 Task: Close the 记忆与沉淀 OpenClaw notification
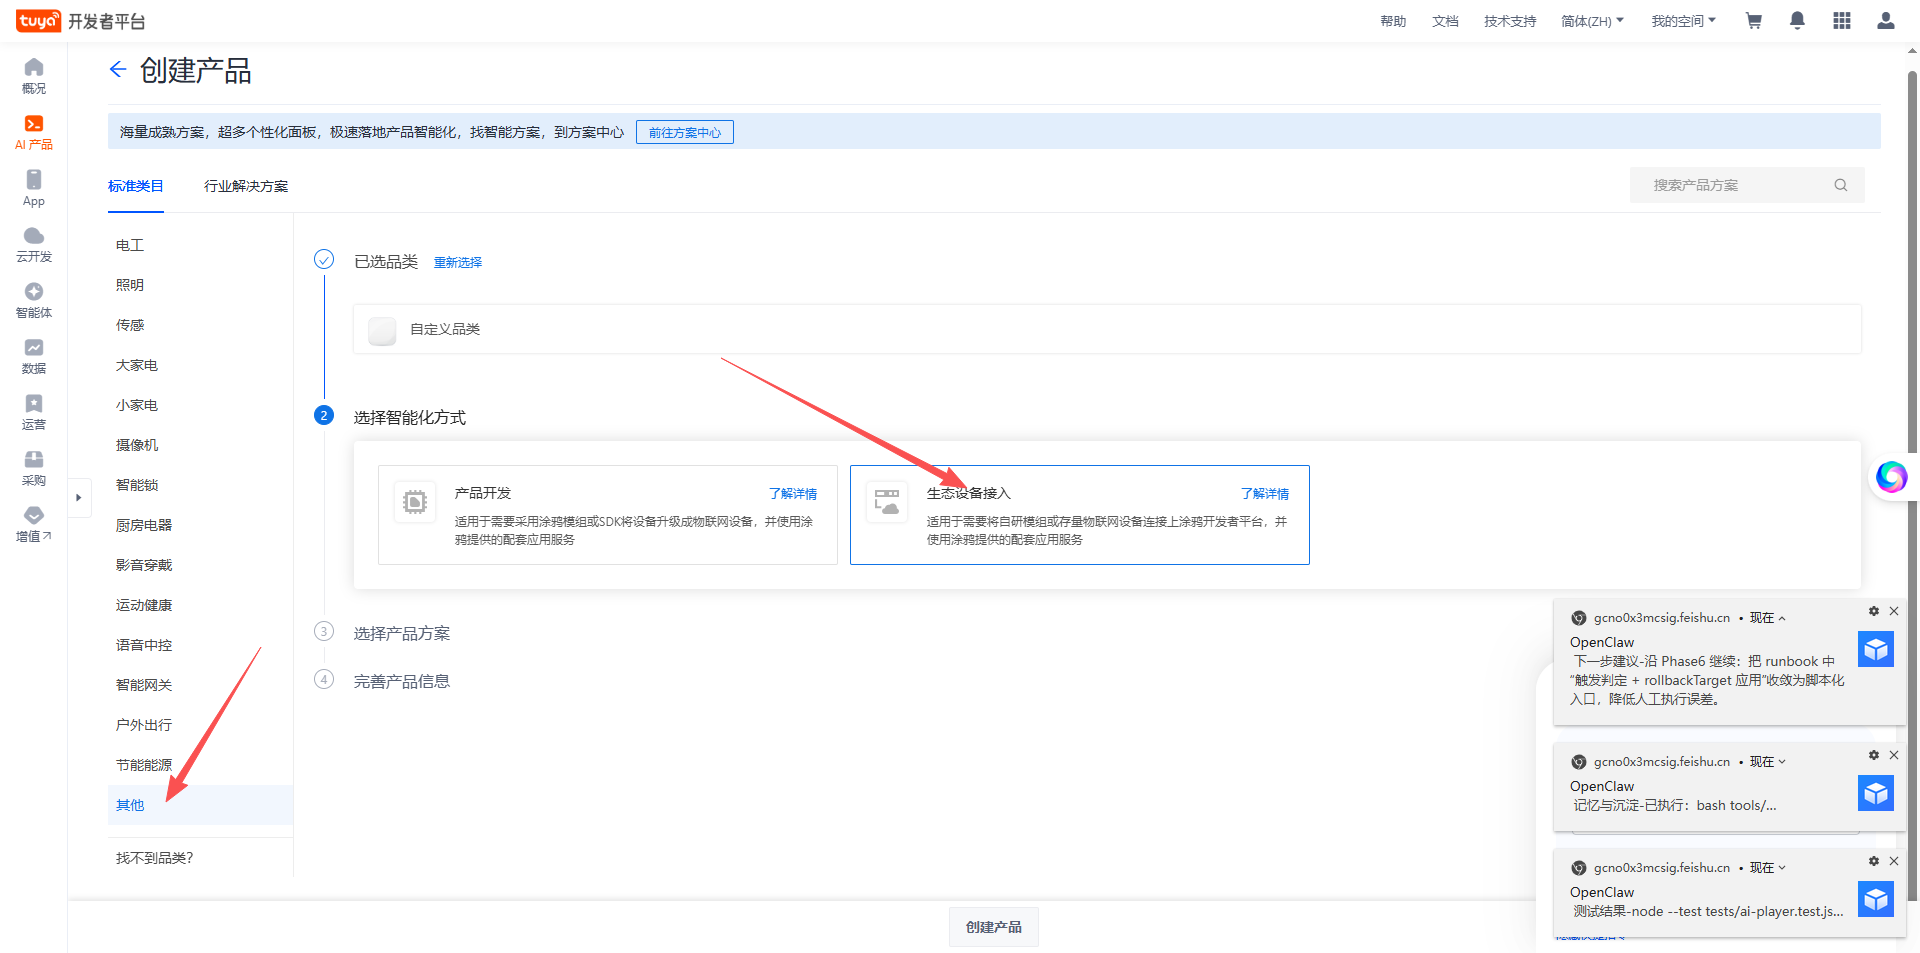coord(1893,755)
